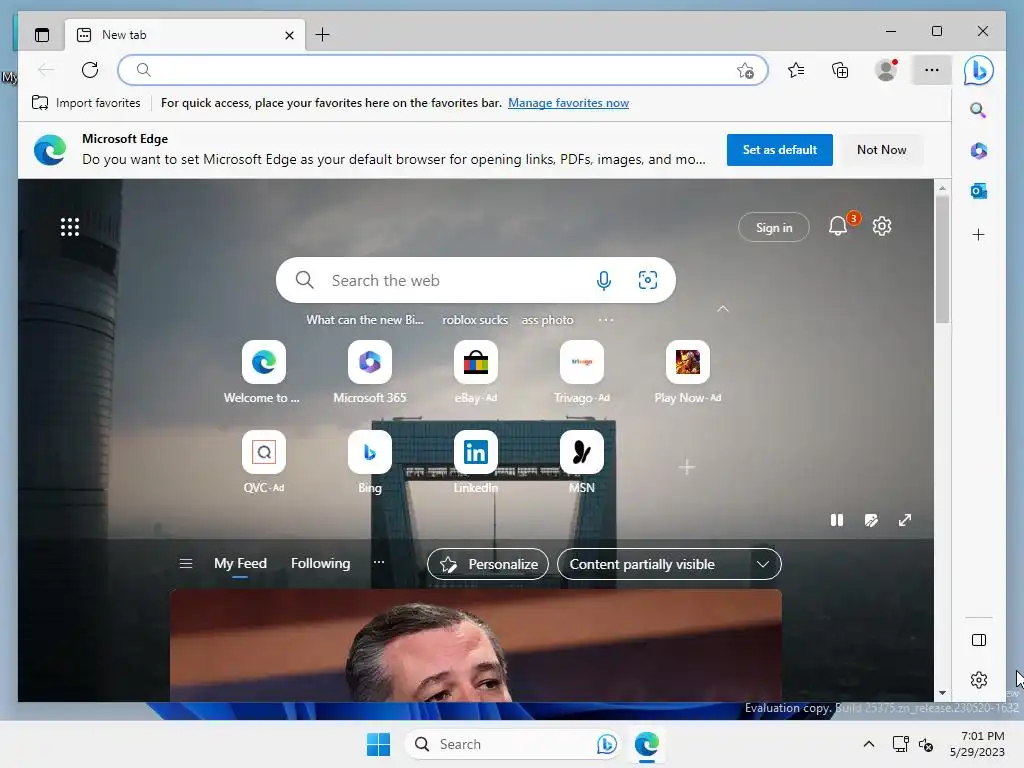
Task: Open the app launcher grid icon
Action: point(70,227)
